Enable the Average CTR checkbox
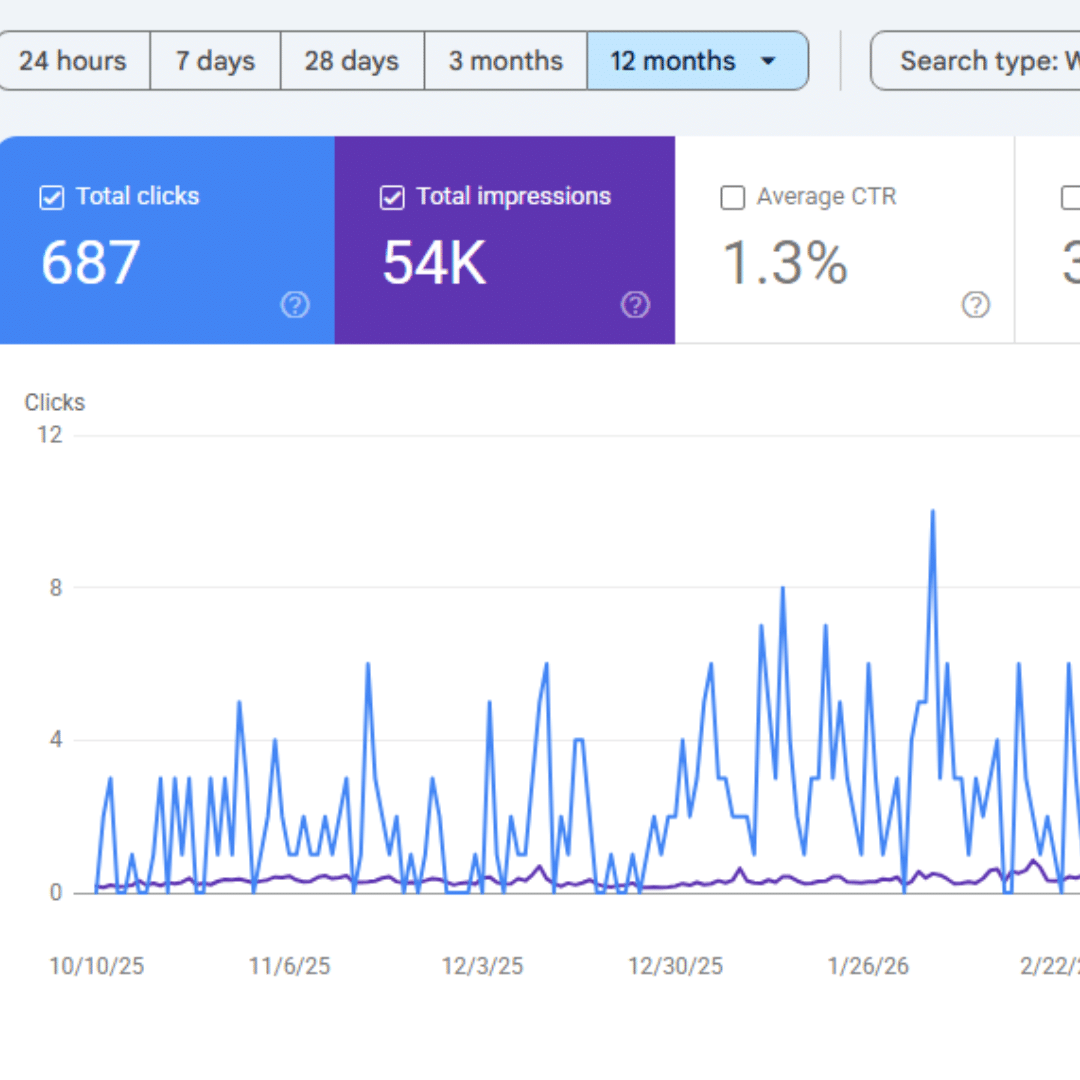This screenshot has height=1080, width=1080. [x=732, y=198]
